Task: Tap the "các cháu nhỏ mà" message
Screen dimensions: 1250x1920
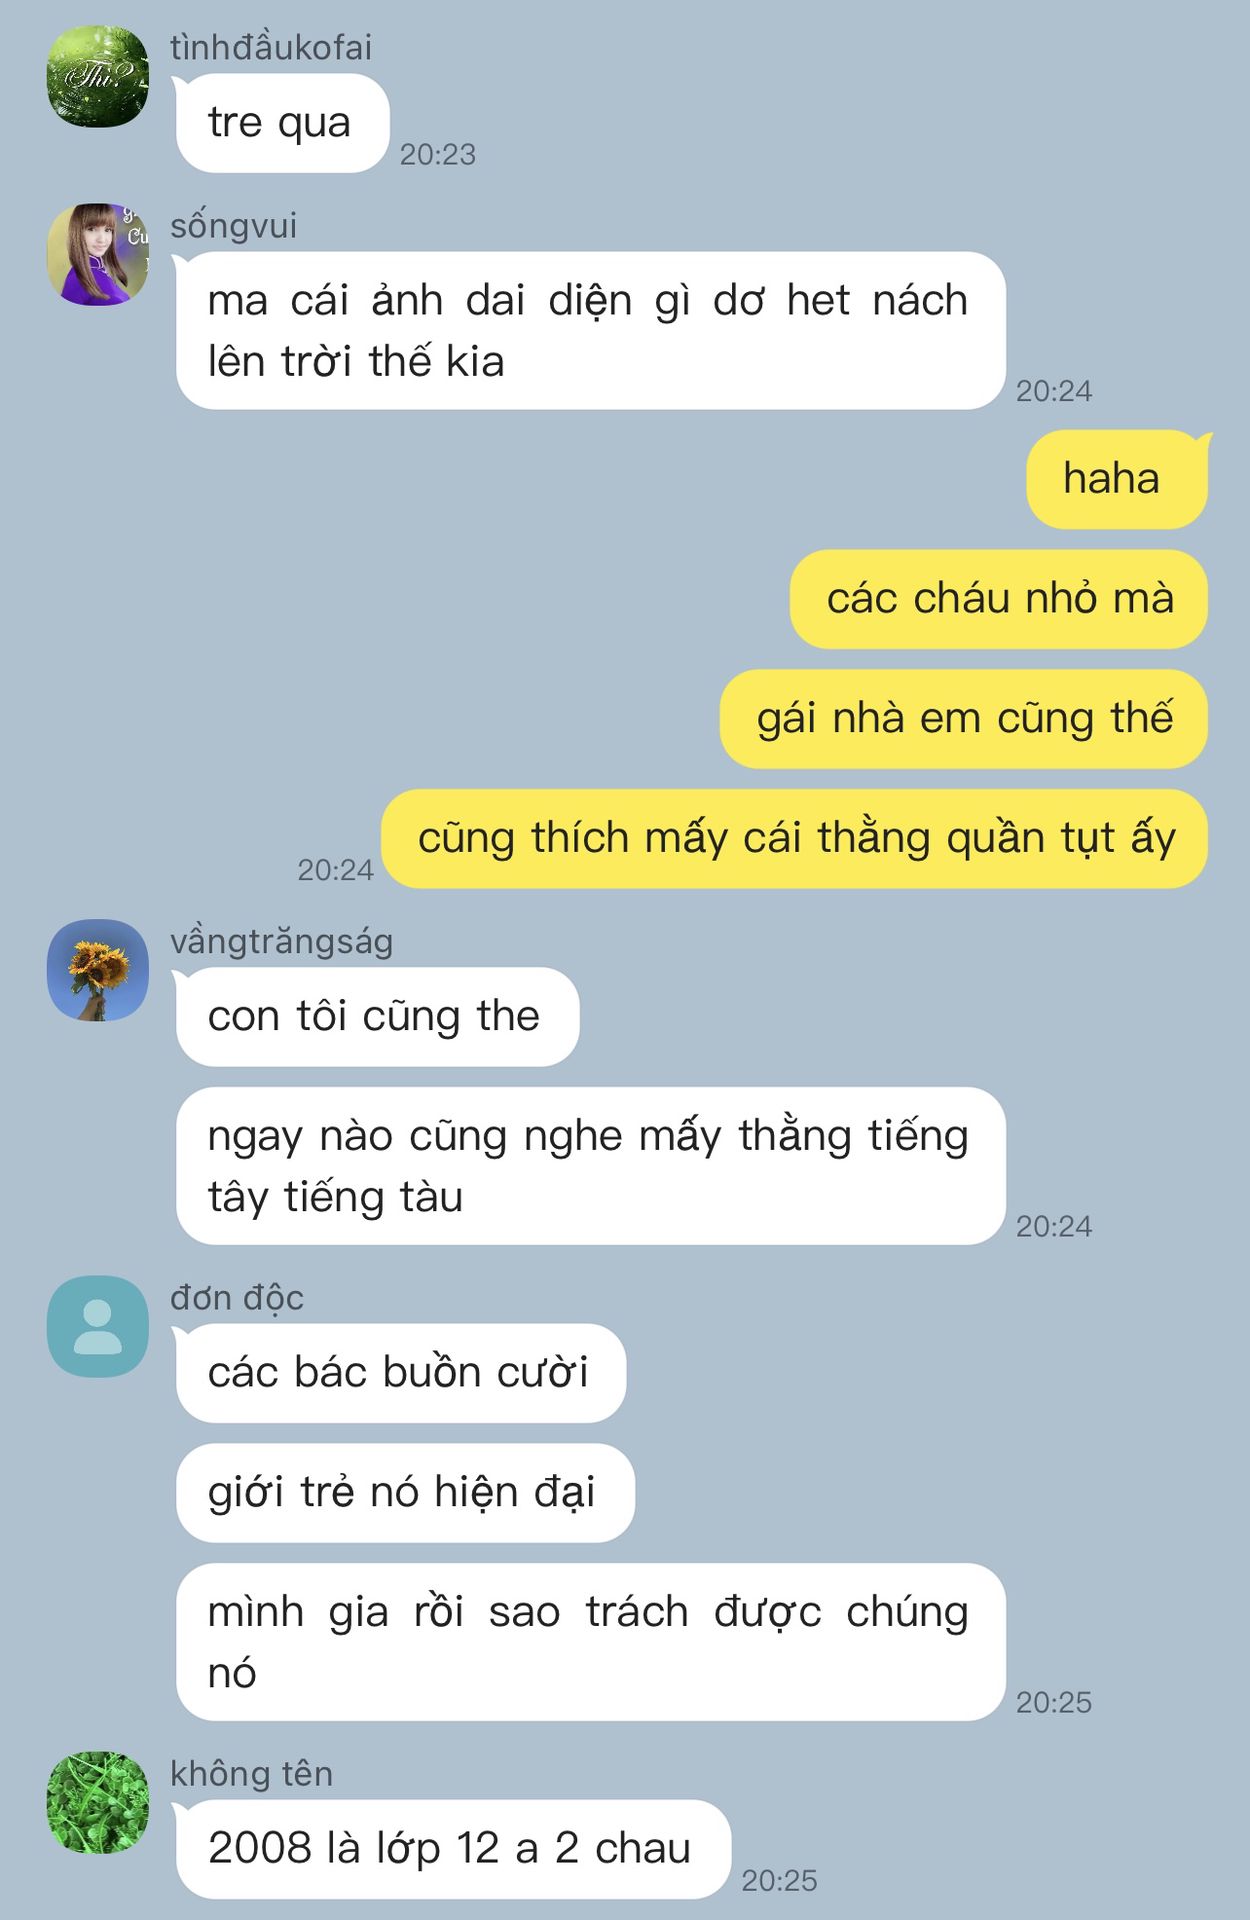Action: [x=999, y=599]
